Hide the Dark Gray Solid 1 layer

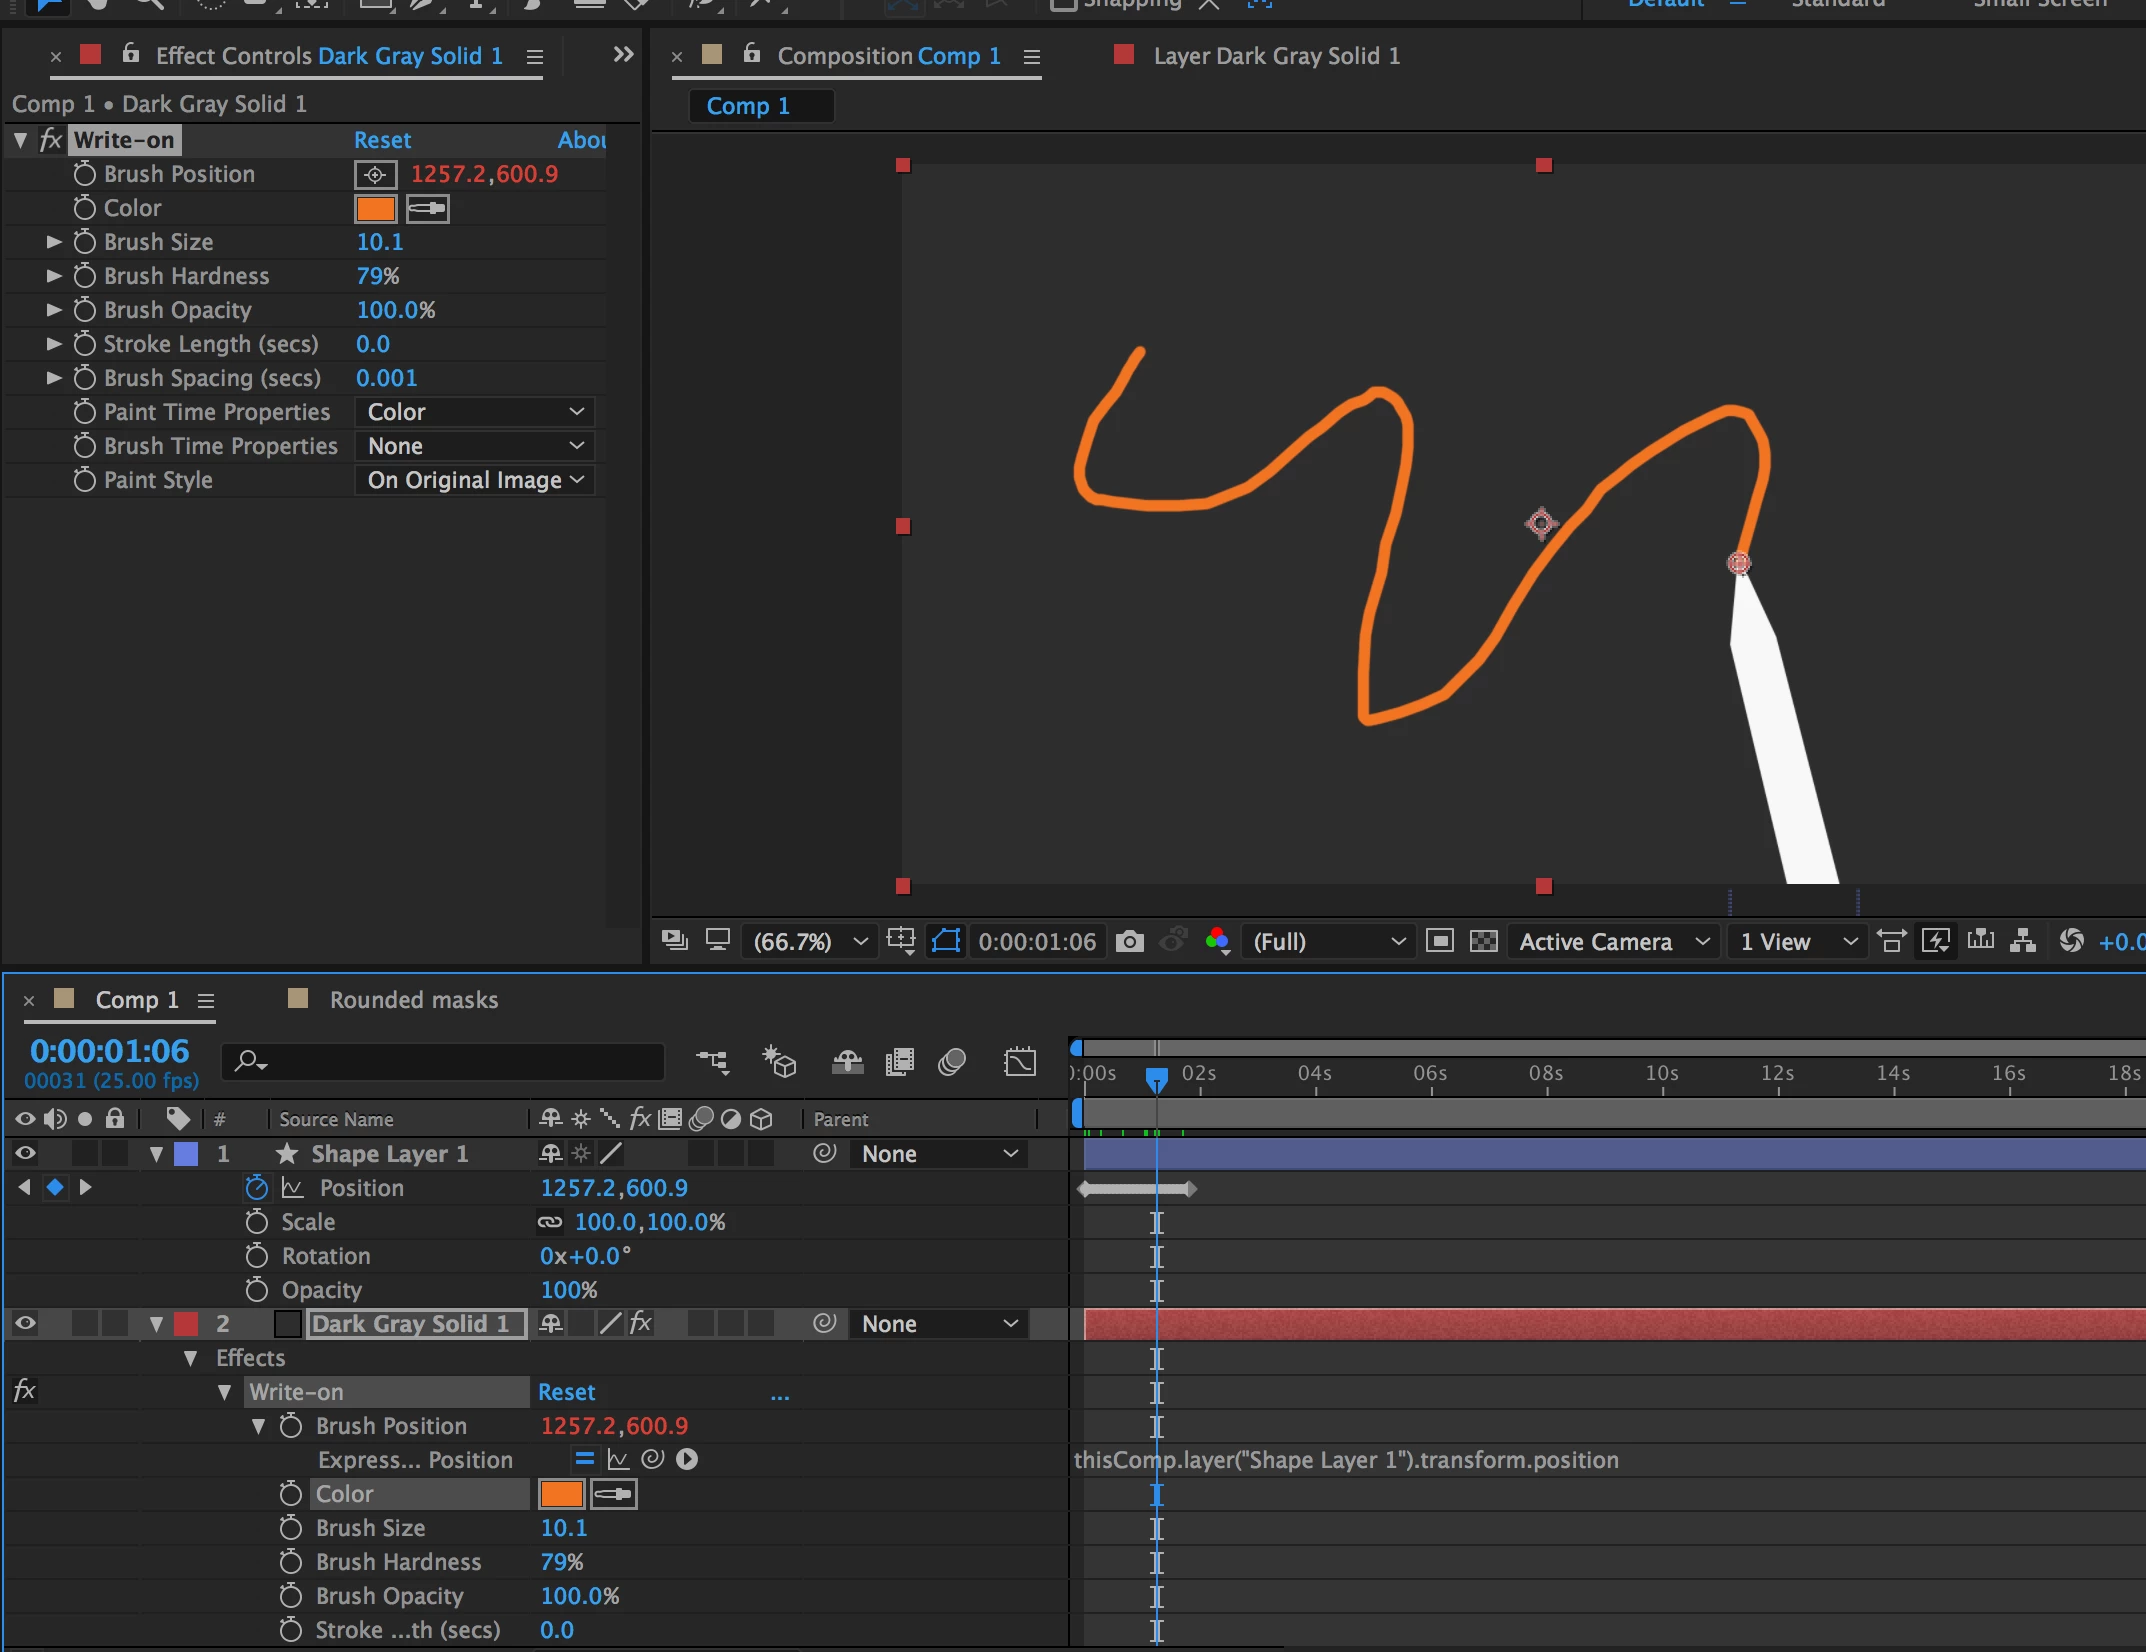25,1323
